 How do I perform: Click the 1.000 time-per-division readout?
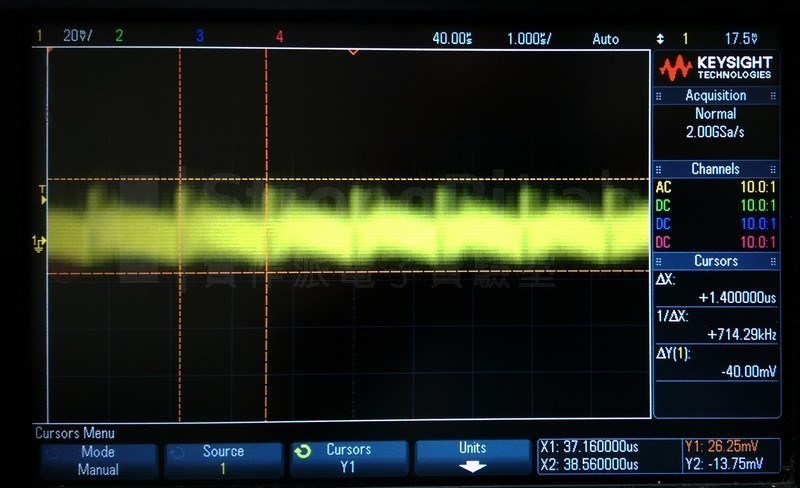click(529, 39)
